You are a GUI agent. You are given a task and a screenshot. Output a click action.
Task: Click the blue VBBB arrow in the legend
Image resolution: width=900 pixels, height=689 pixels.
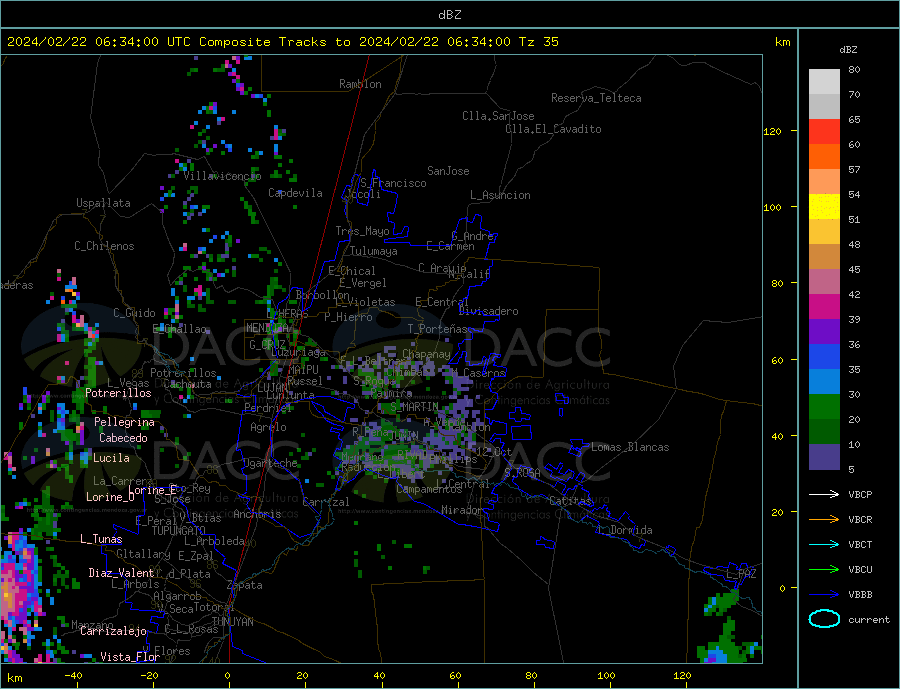824,594
